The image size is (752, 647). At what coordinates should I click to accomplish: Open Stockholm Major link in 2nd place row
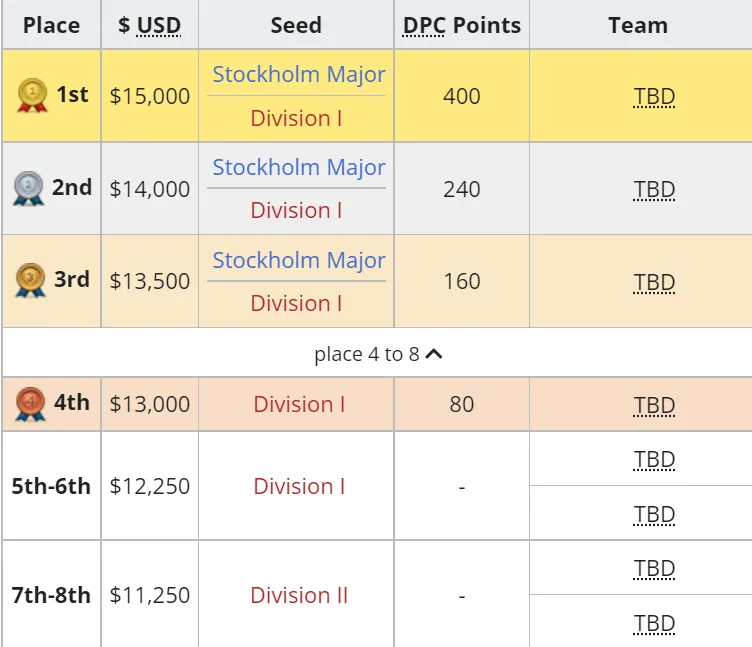pos(299,167)
